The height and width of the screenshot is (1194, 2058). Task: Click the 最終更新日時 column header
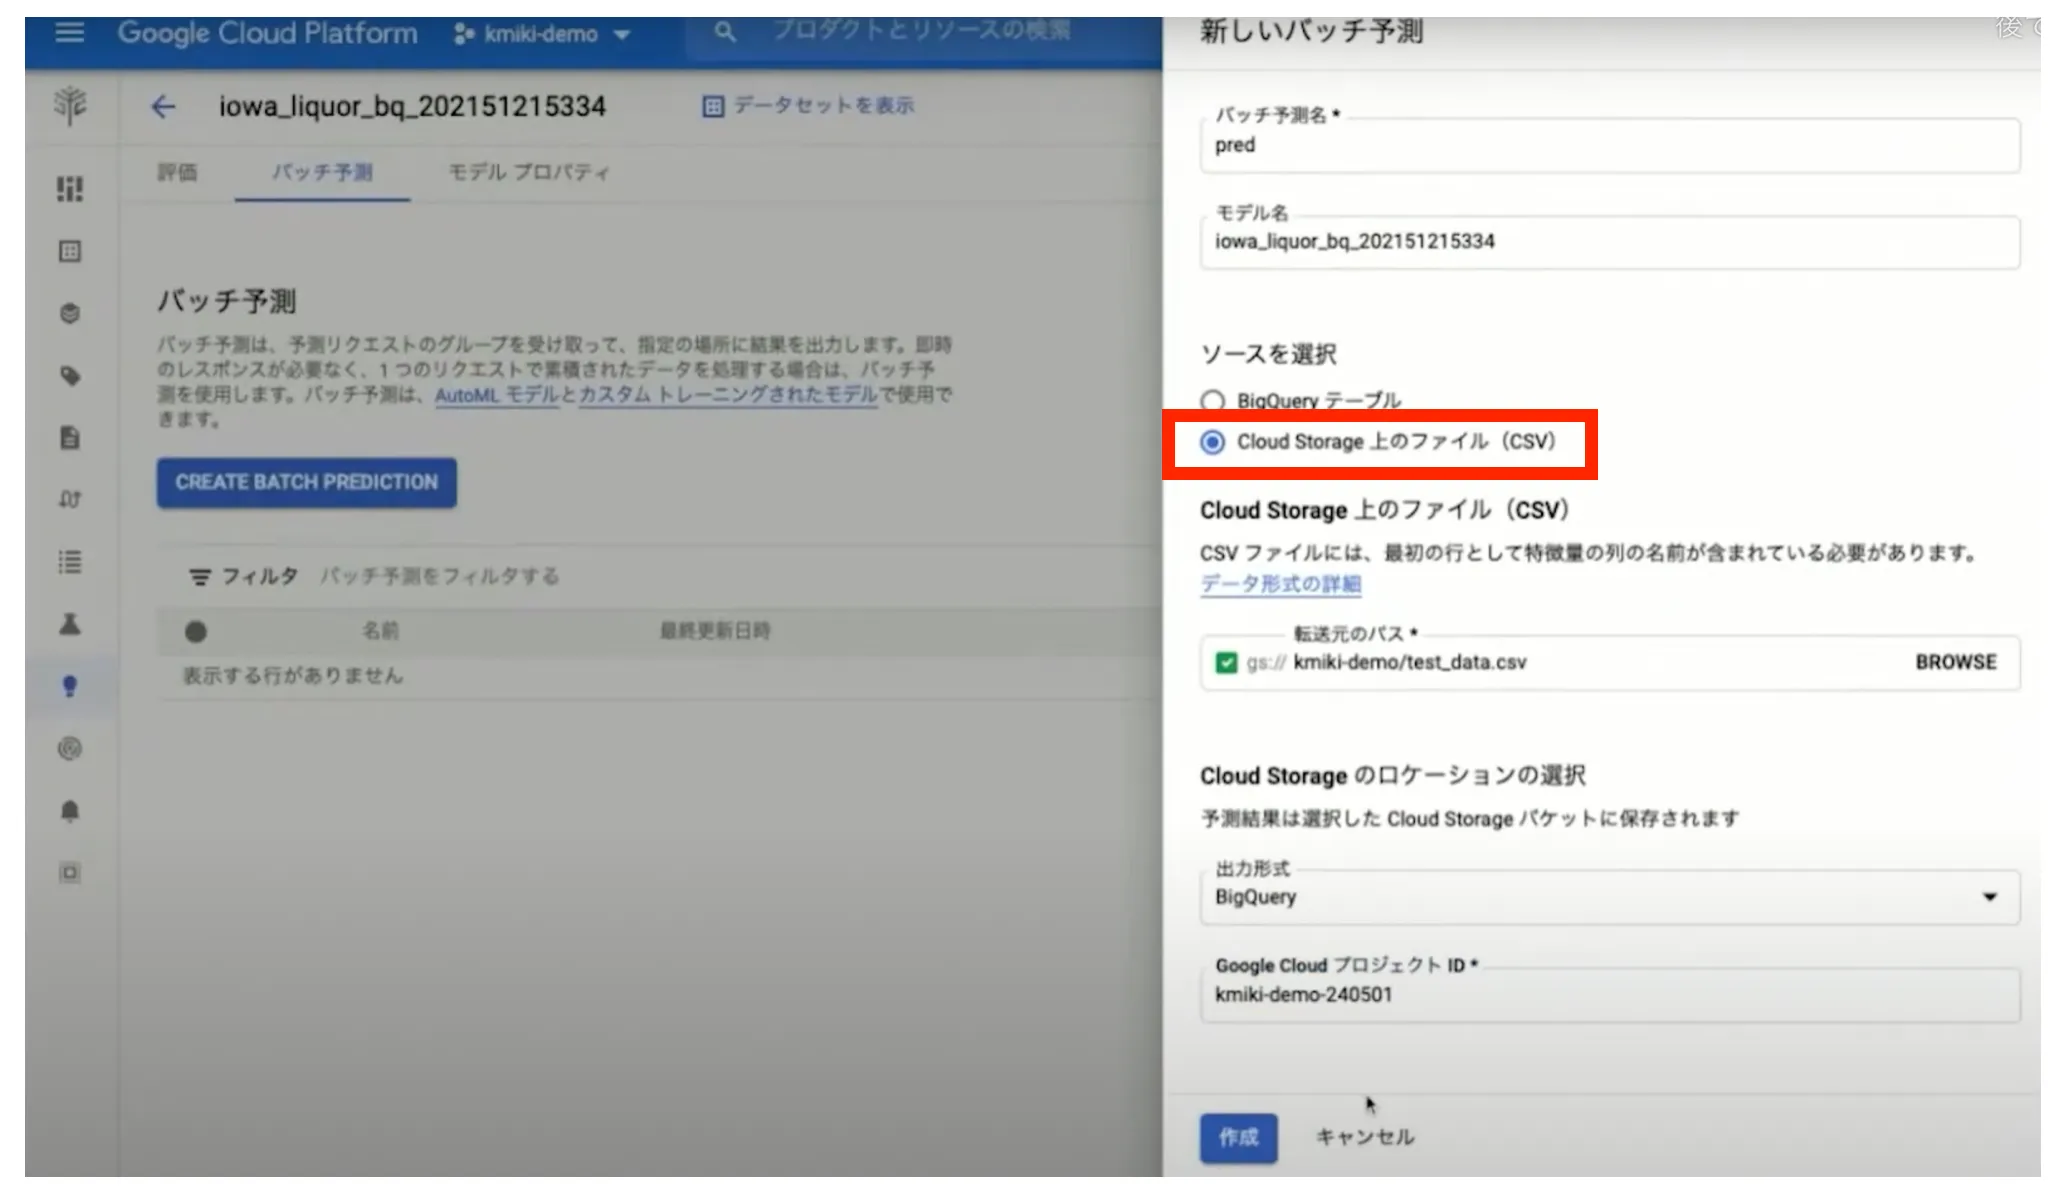point(715,631)
